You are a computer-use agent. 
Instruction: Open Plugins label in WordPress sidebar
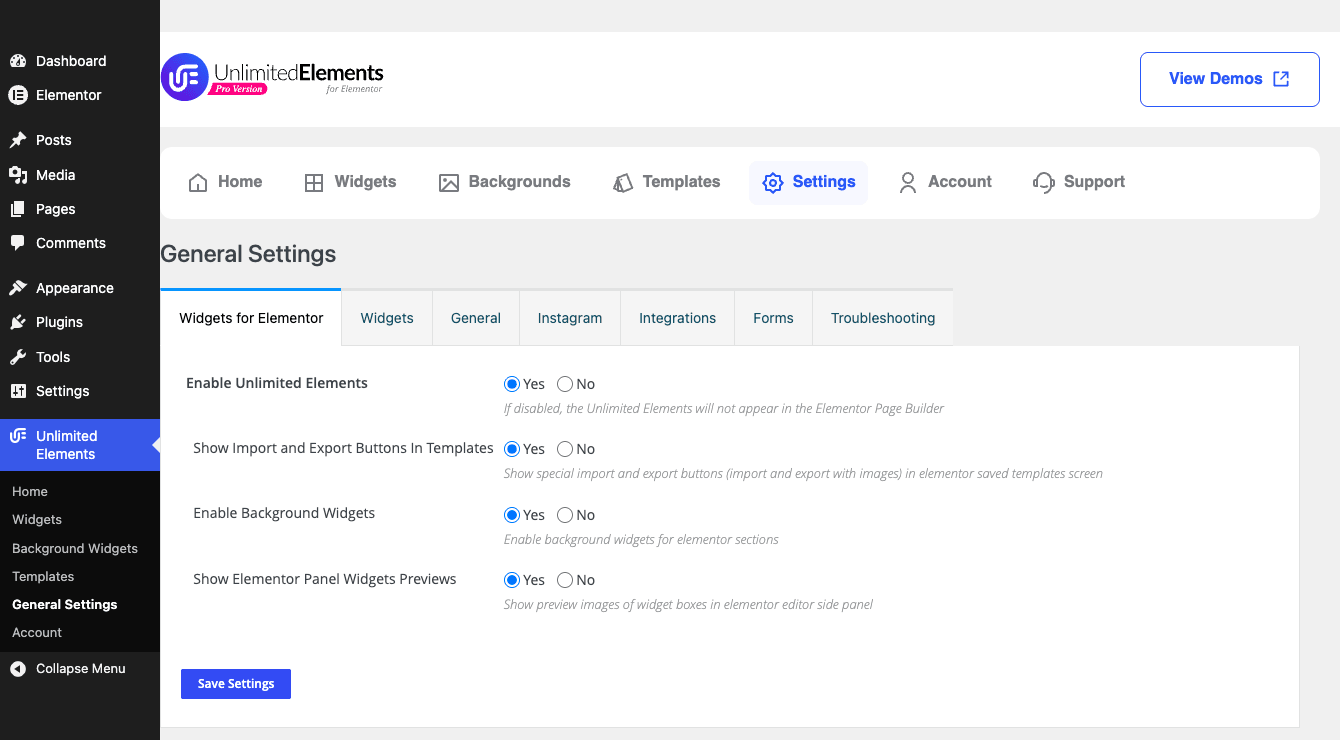point(59,322)
